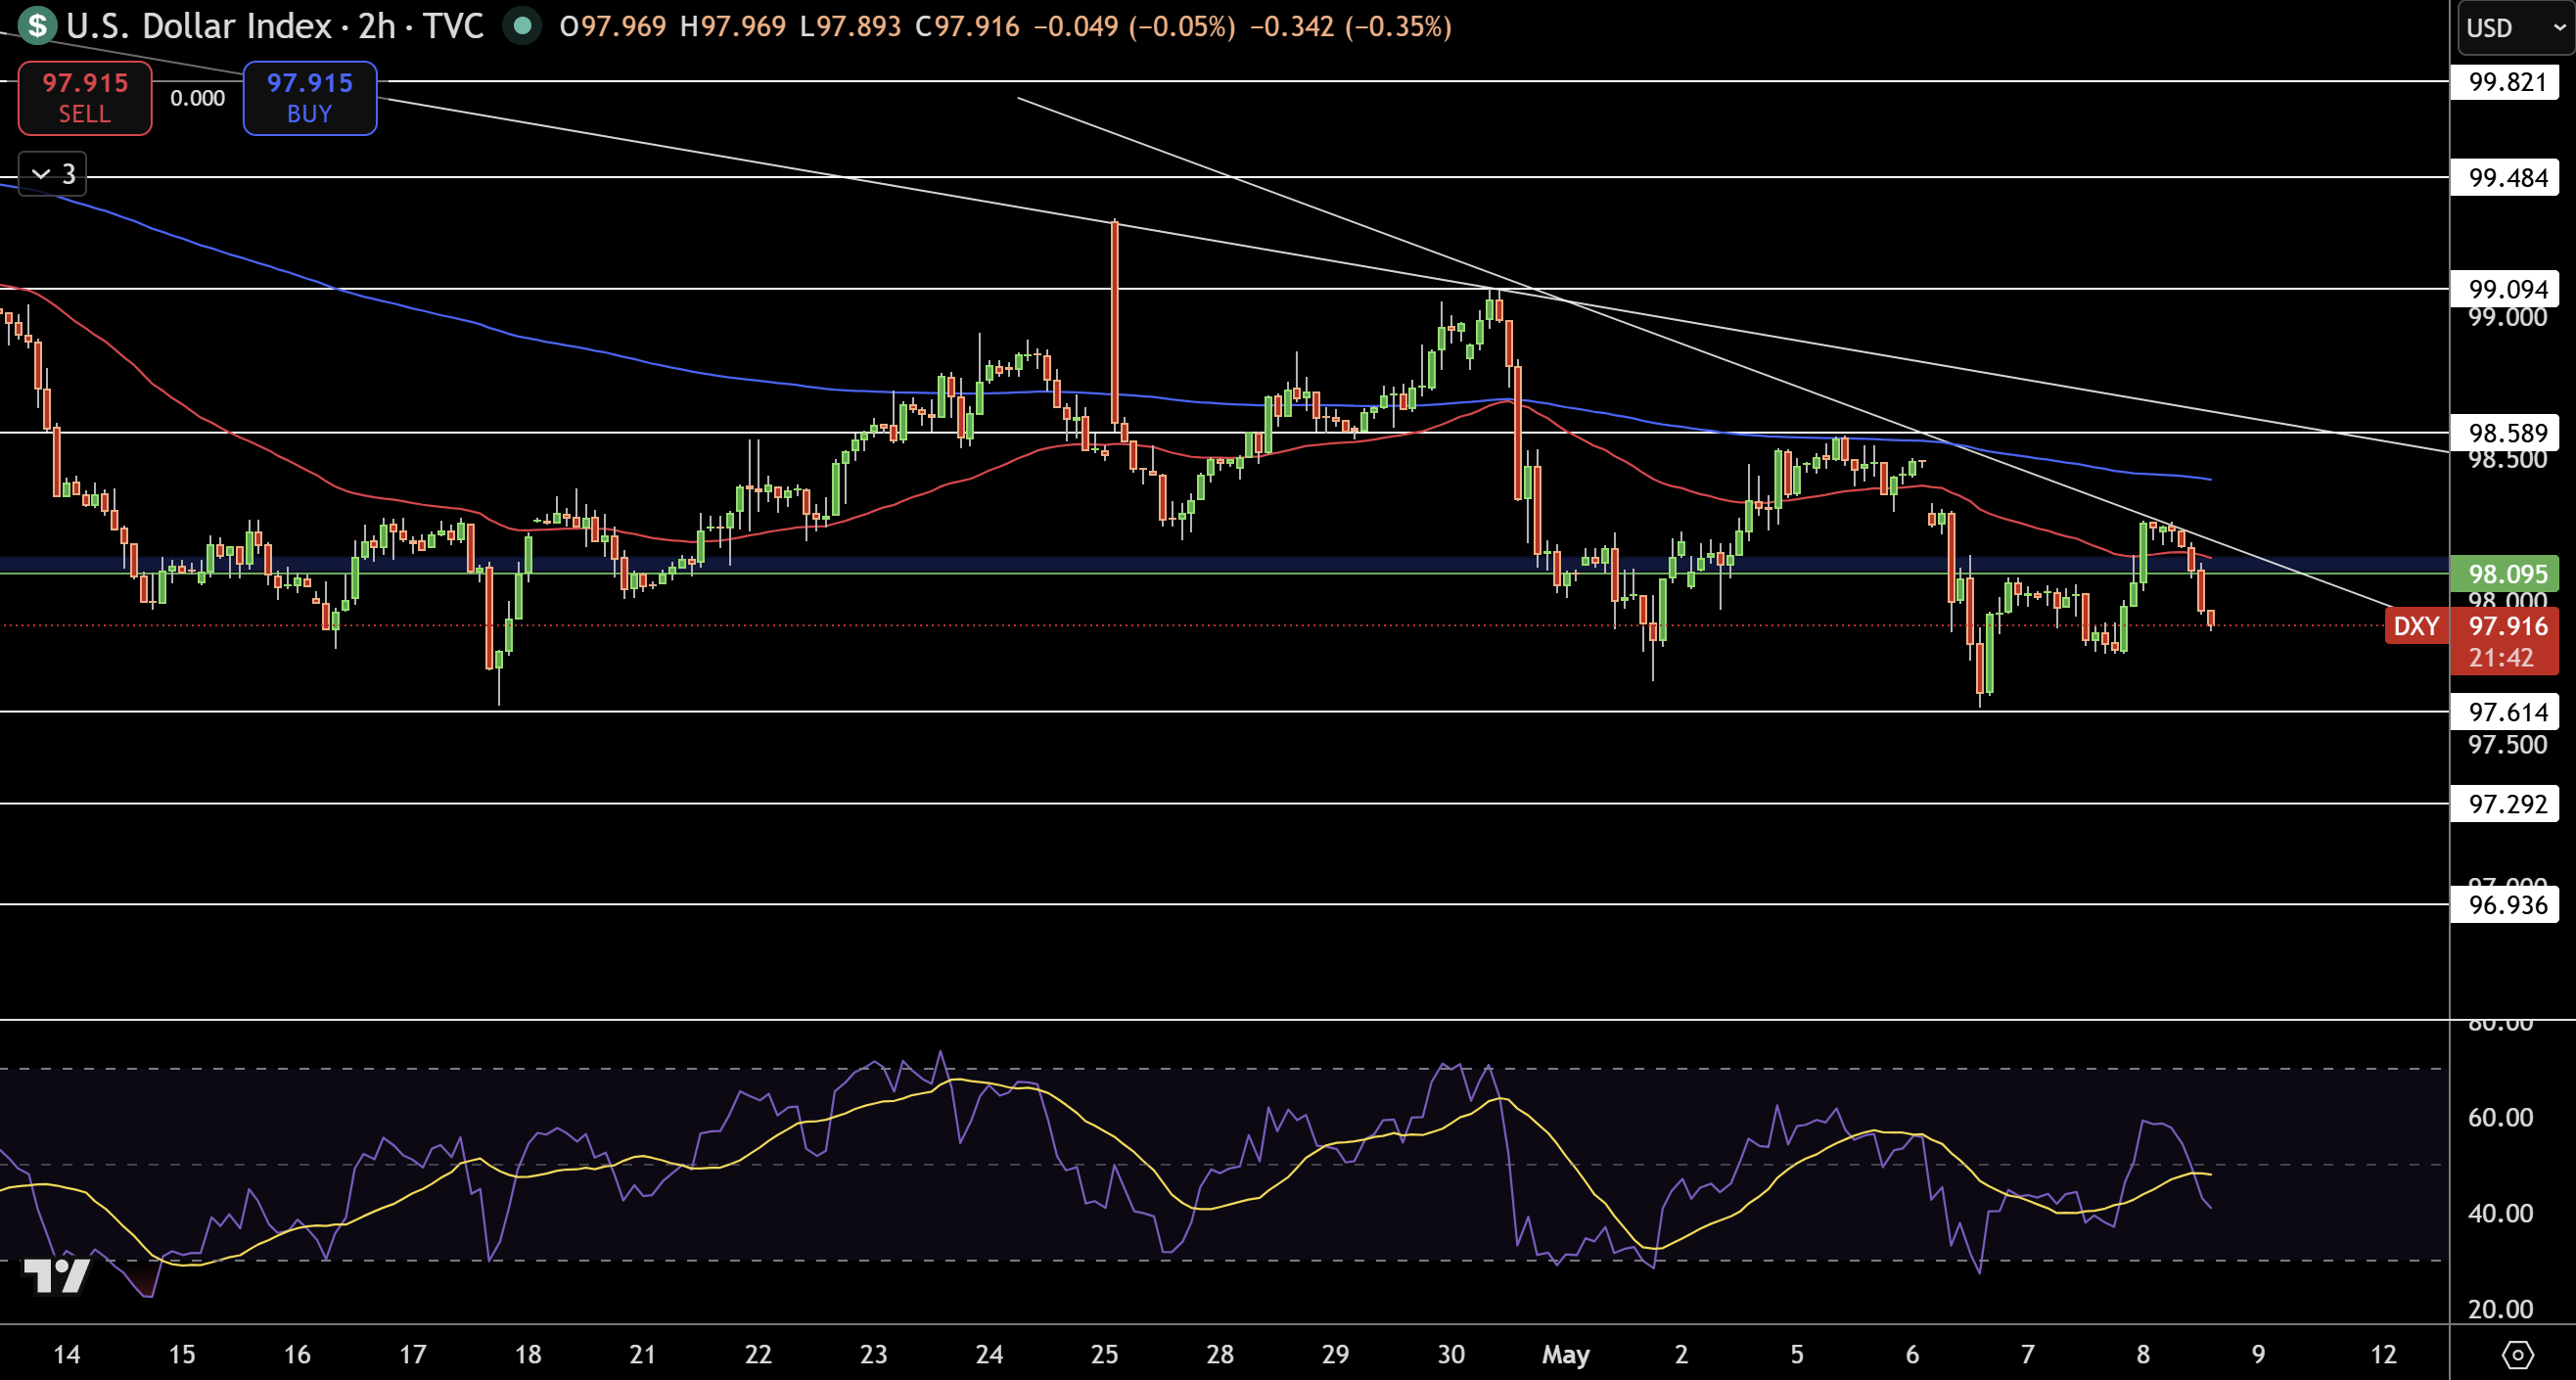Click the TradingView logo watermark icon
Image resolution: width=2576 pixels, height=1380 pixels.
coord(56,1275)
